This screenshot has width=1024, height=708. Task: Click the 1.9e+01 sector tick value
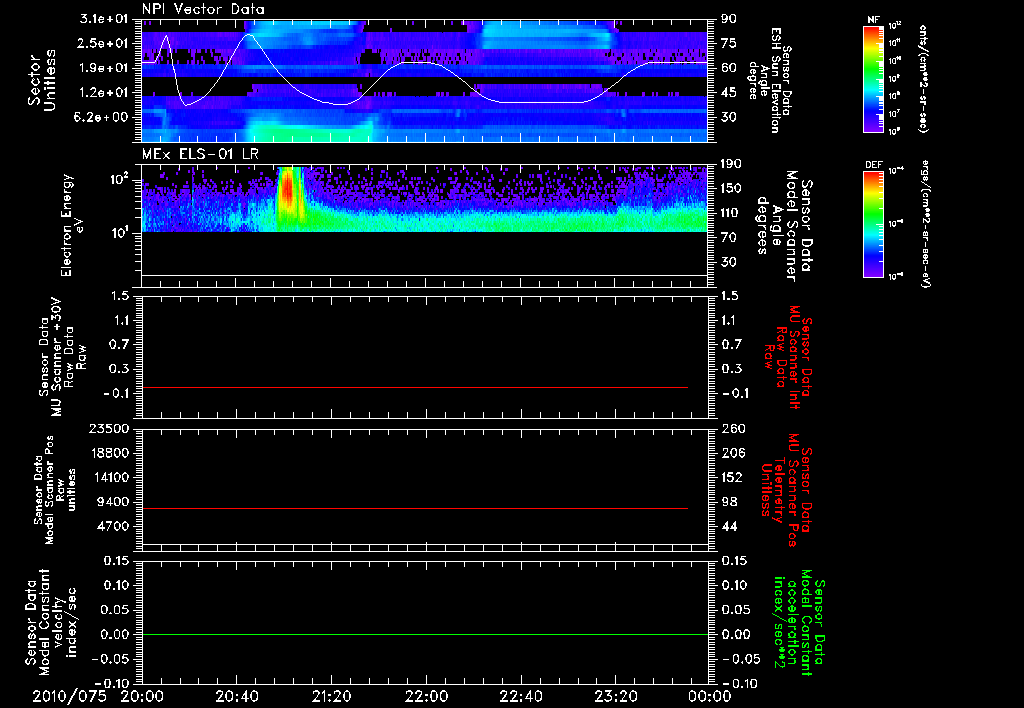[x=104, y=68]
